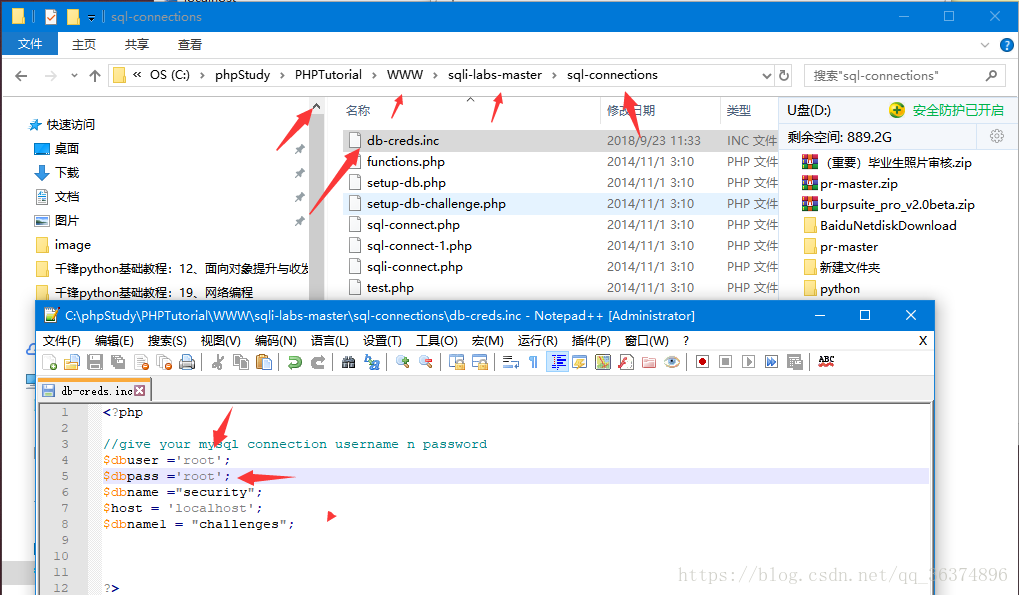Click the Copy toolbar icon in Notepad++

(241, 362)
